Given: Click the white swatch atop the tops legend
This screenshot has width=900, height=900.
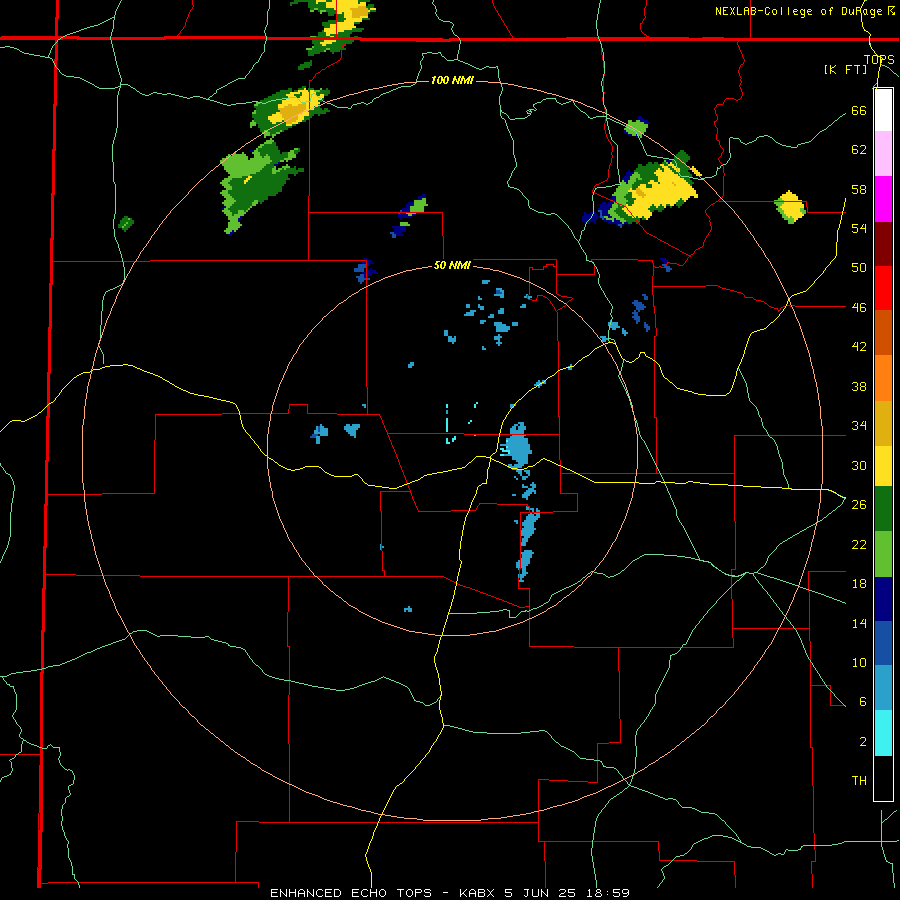Looking at the screenshot, I should tap(883, 110).
